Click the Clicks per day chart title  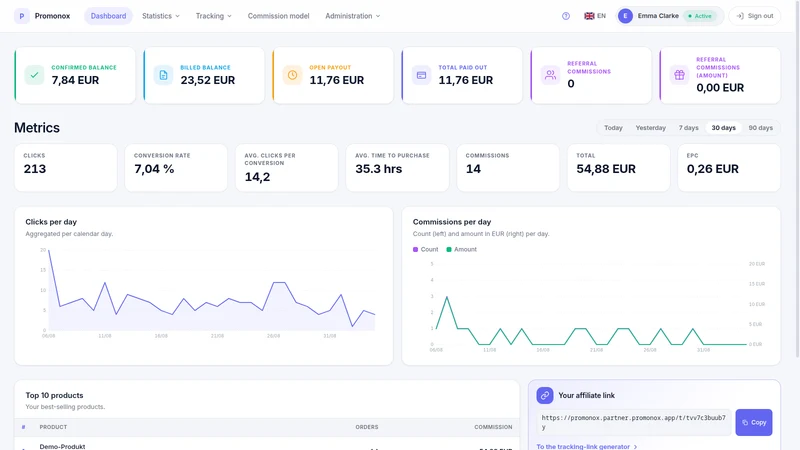pyautogui.click(x=51, y=222)
